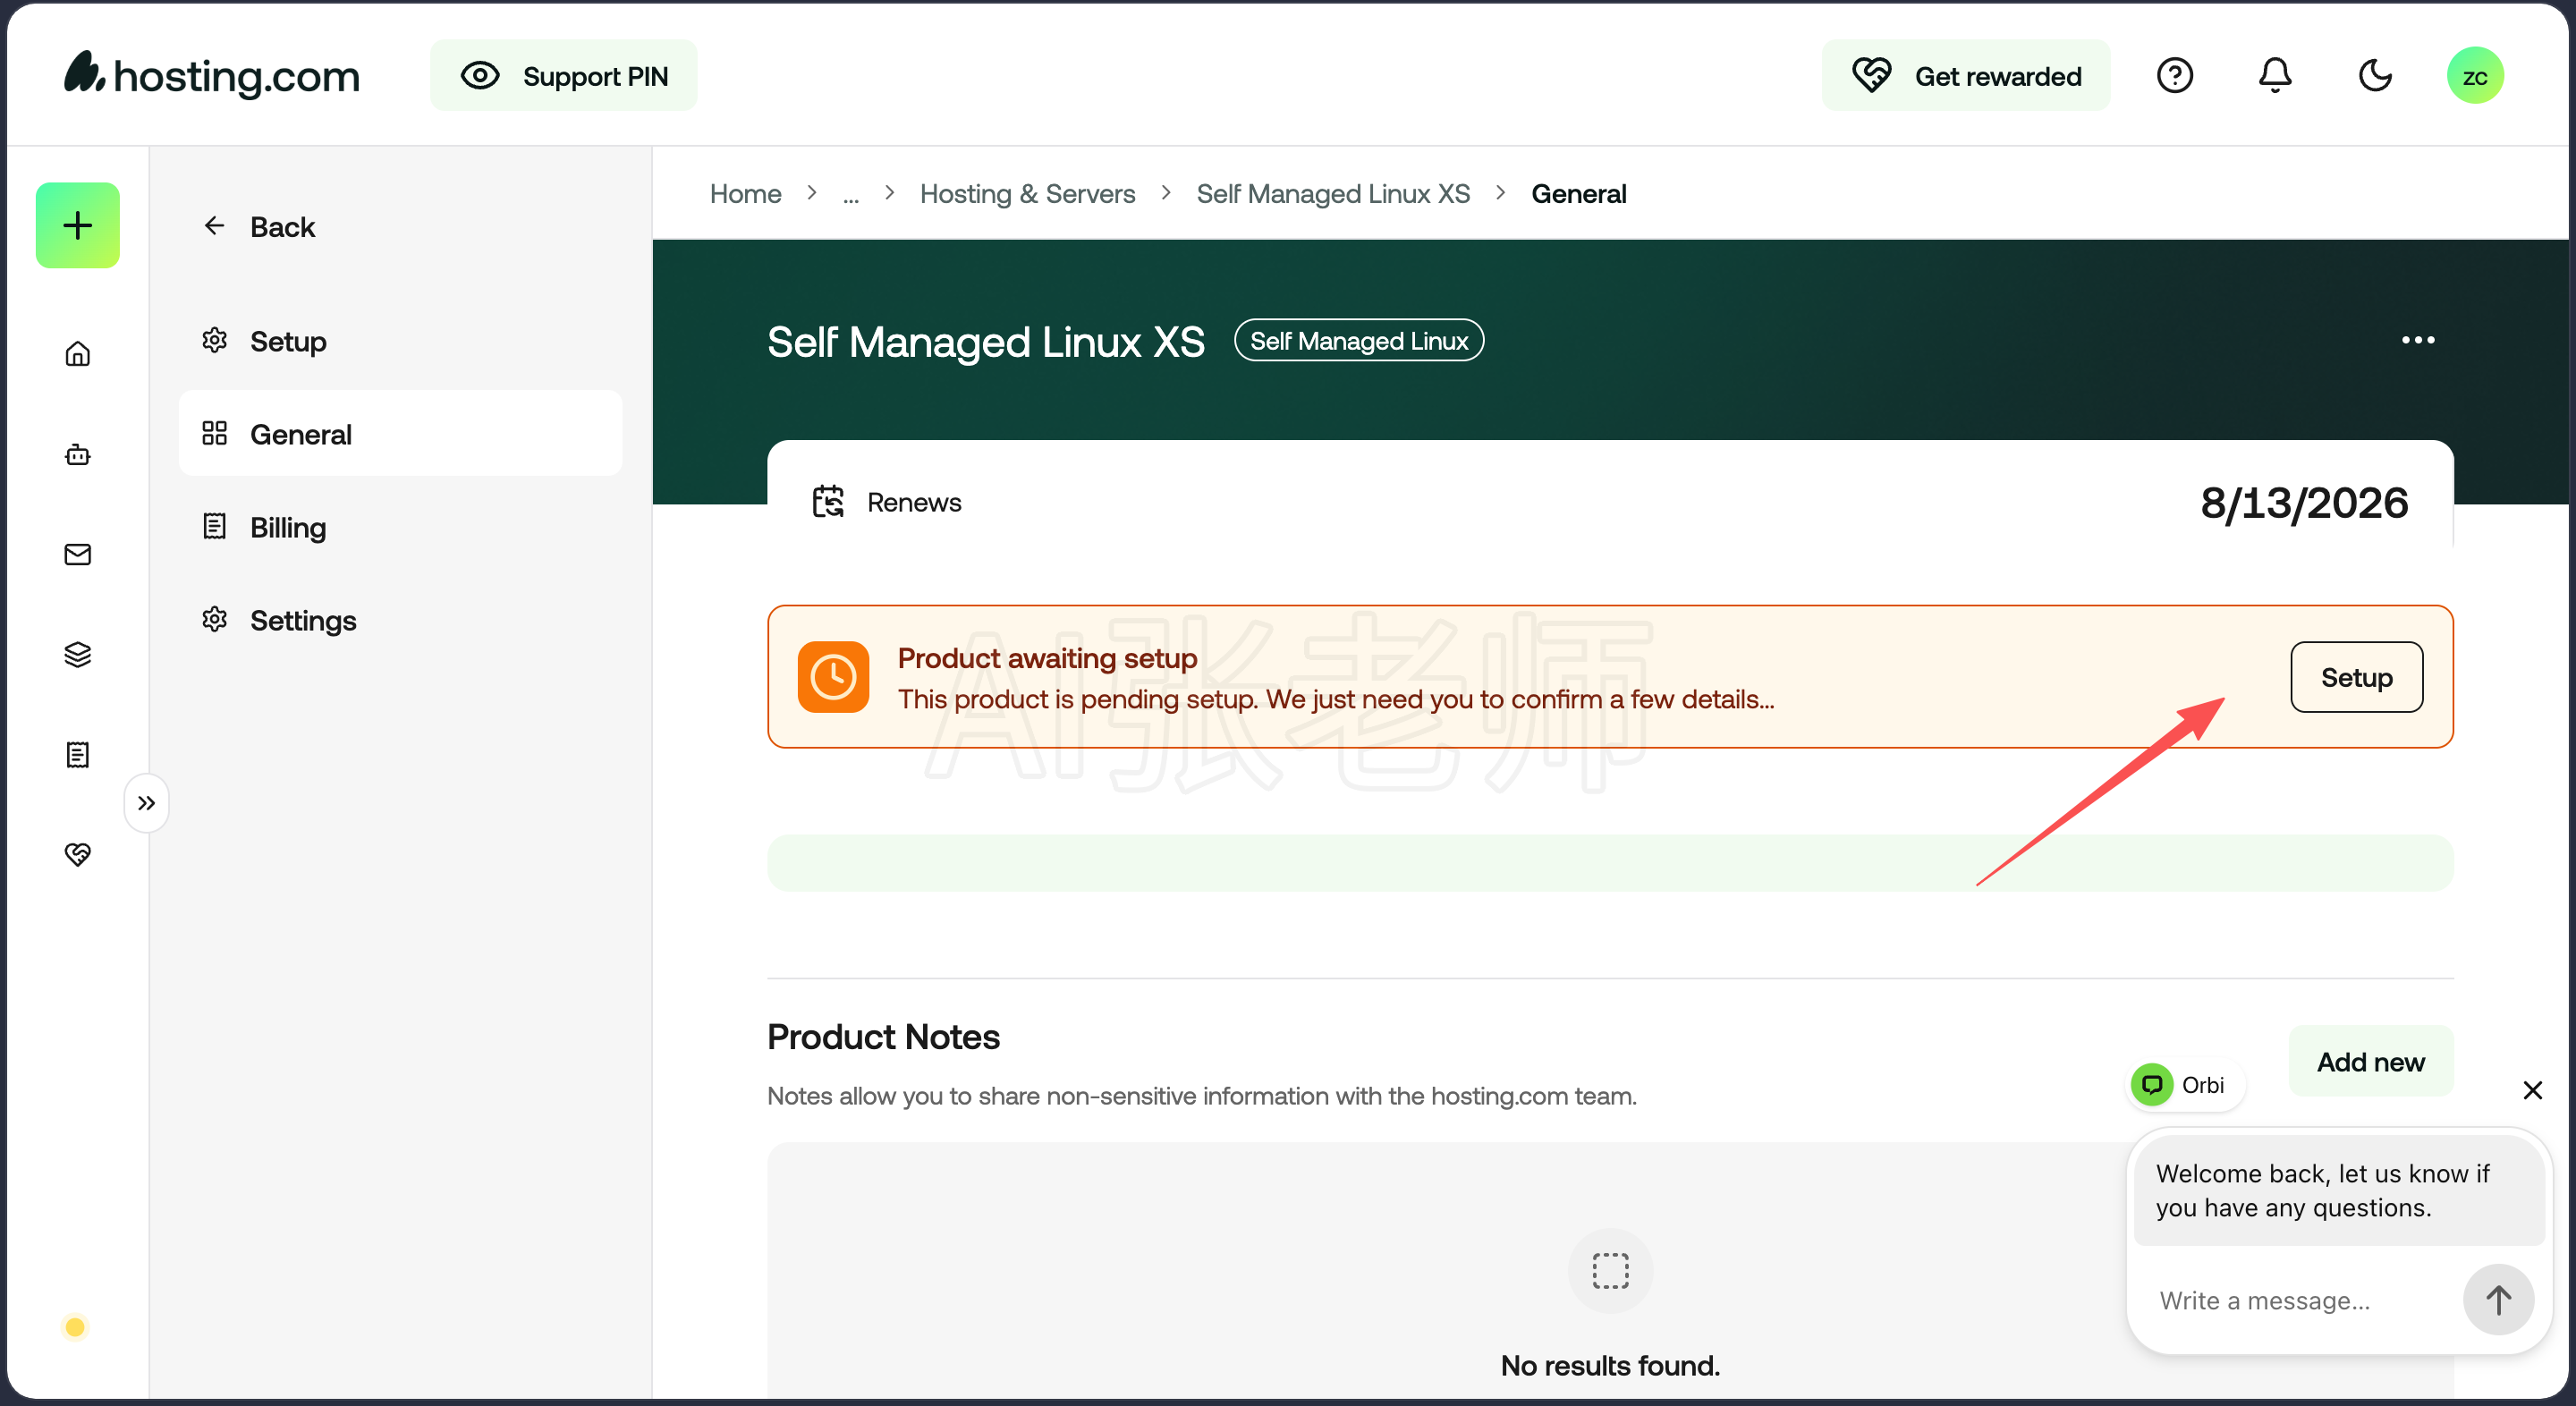Viewport: 2576px width, 1406px height.
Task: Click the hosting.com logo
Action: [x=212, y=75]
